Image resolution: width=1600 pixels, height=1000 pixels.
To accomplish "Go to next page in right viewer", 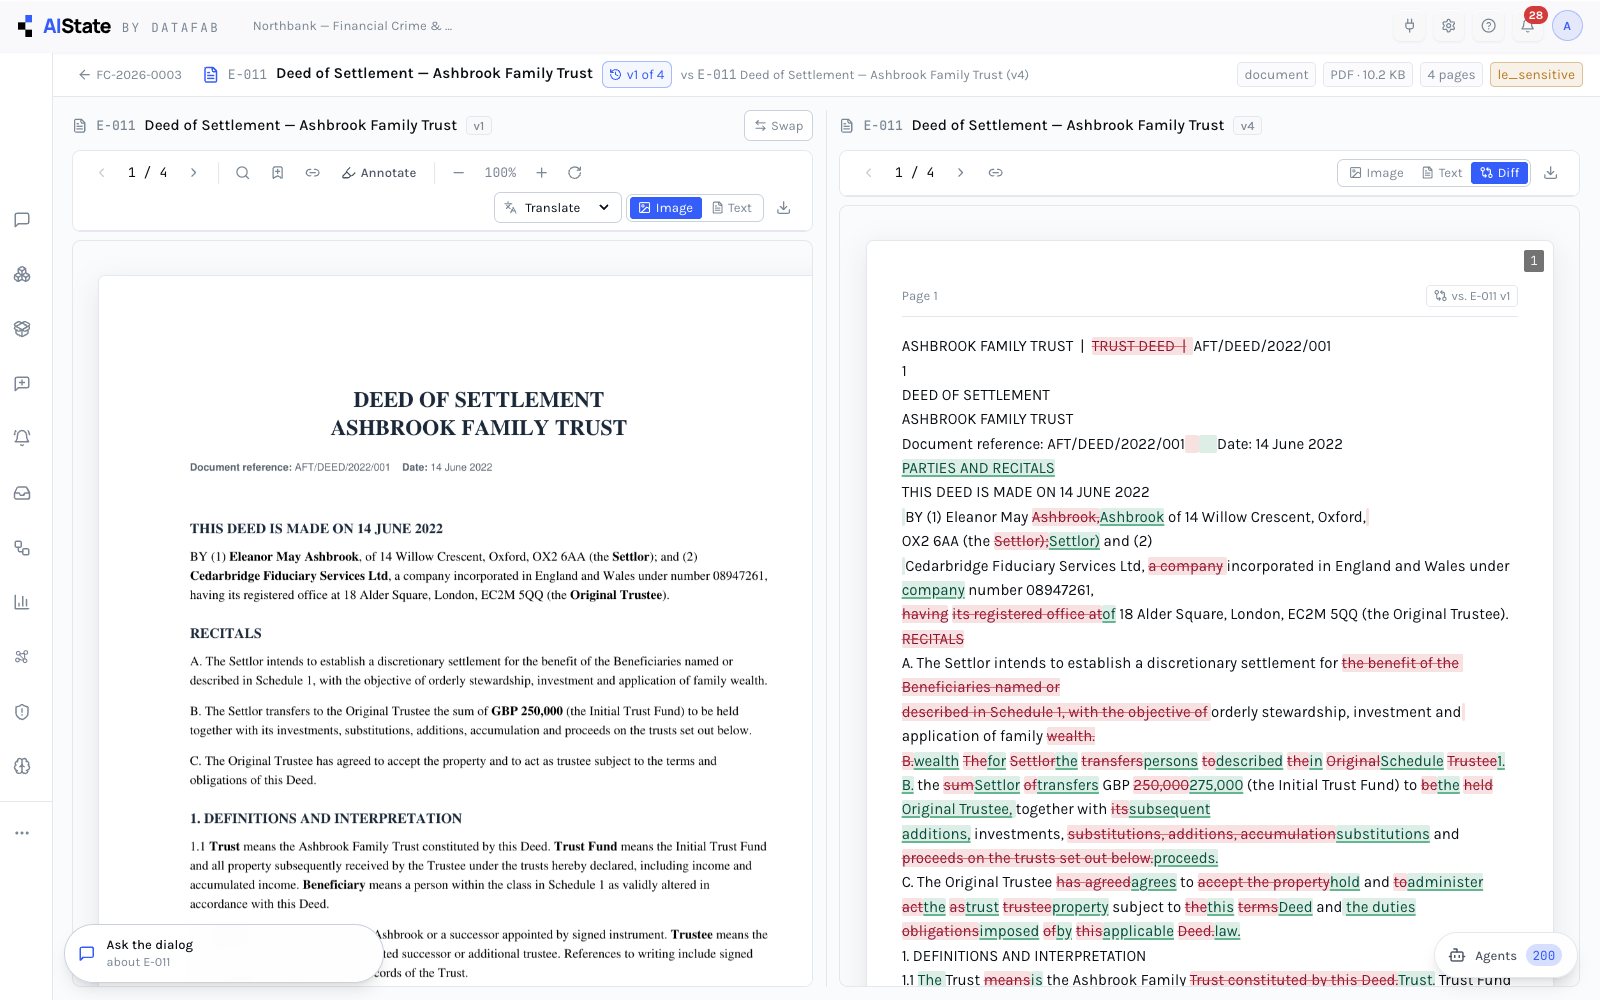I will tap(961, 173).
